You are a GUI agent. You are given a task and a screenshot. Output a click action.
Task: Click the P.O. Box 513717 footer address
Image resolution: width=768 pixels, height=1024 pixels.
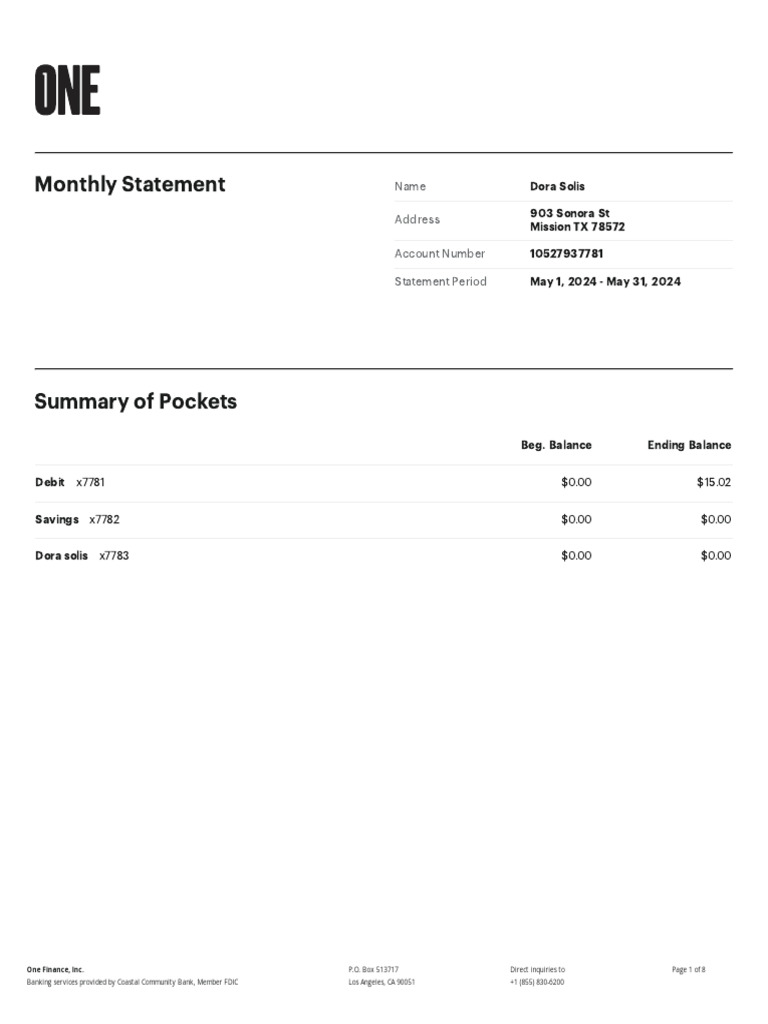point(373,969)
